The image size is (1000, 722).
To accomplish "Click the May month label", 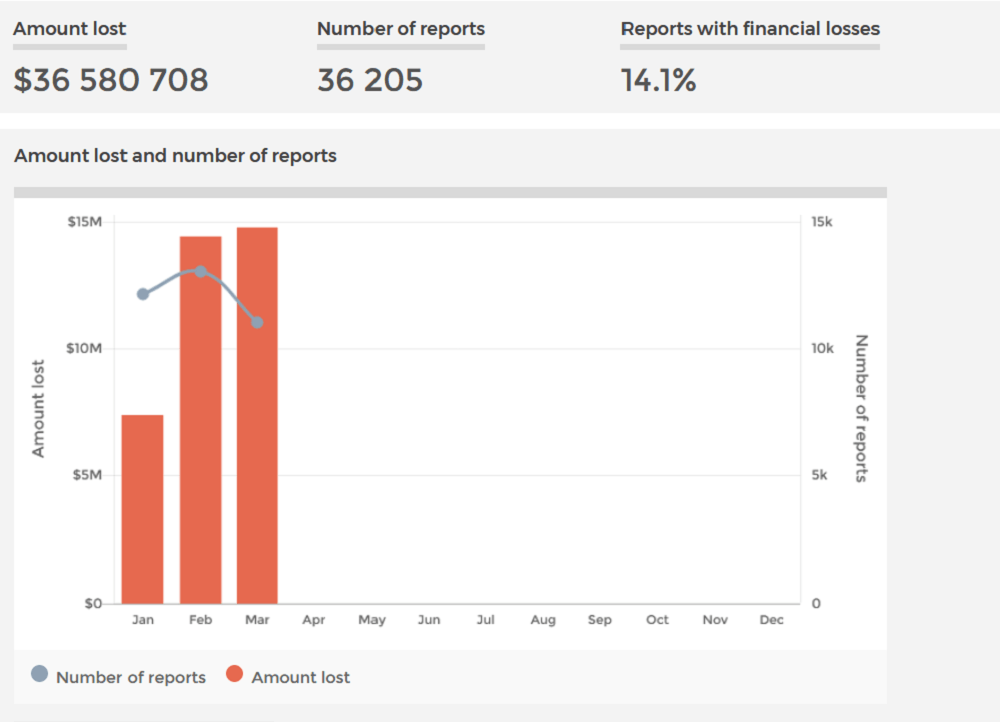I will coord(372,620).
